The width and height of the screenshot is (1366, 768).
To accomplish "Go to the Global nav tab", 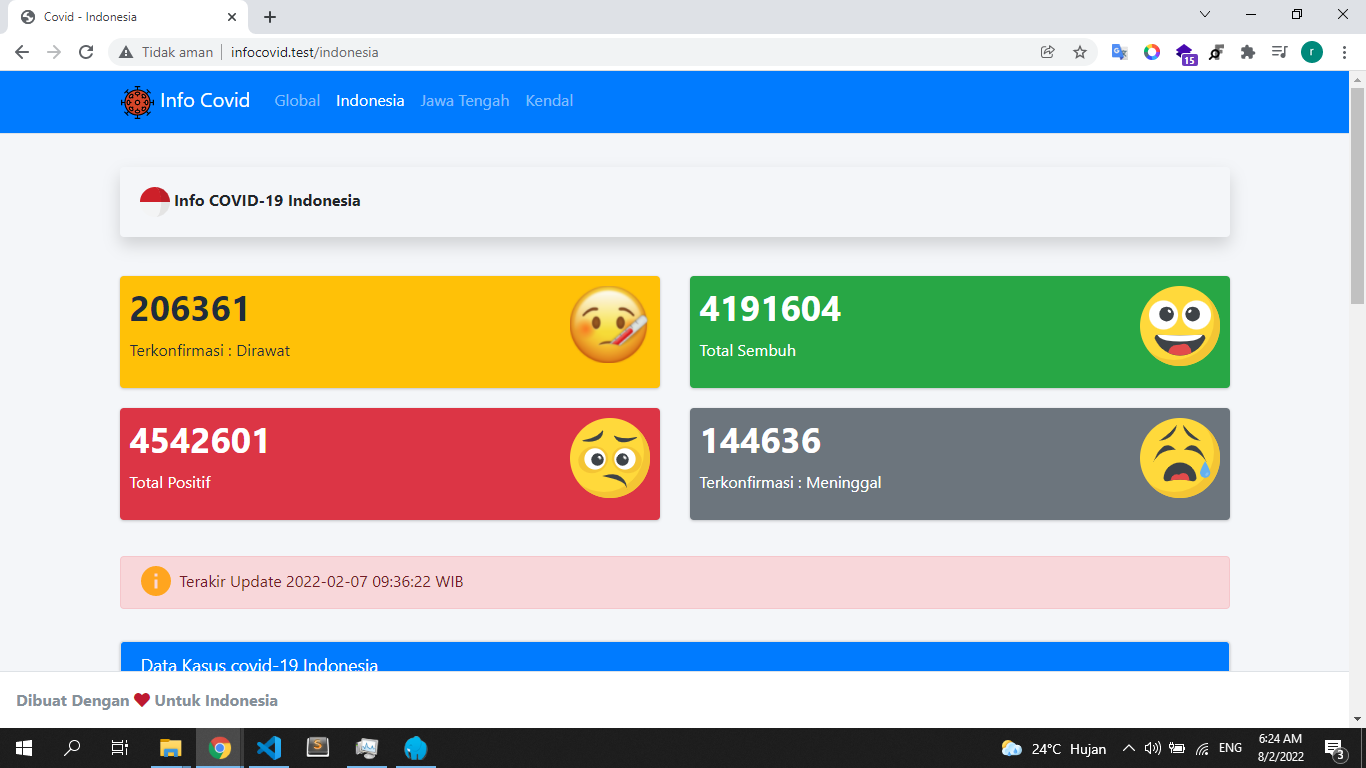I will point(297,101).
